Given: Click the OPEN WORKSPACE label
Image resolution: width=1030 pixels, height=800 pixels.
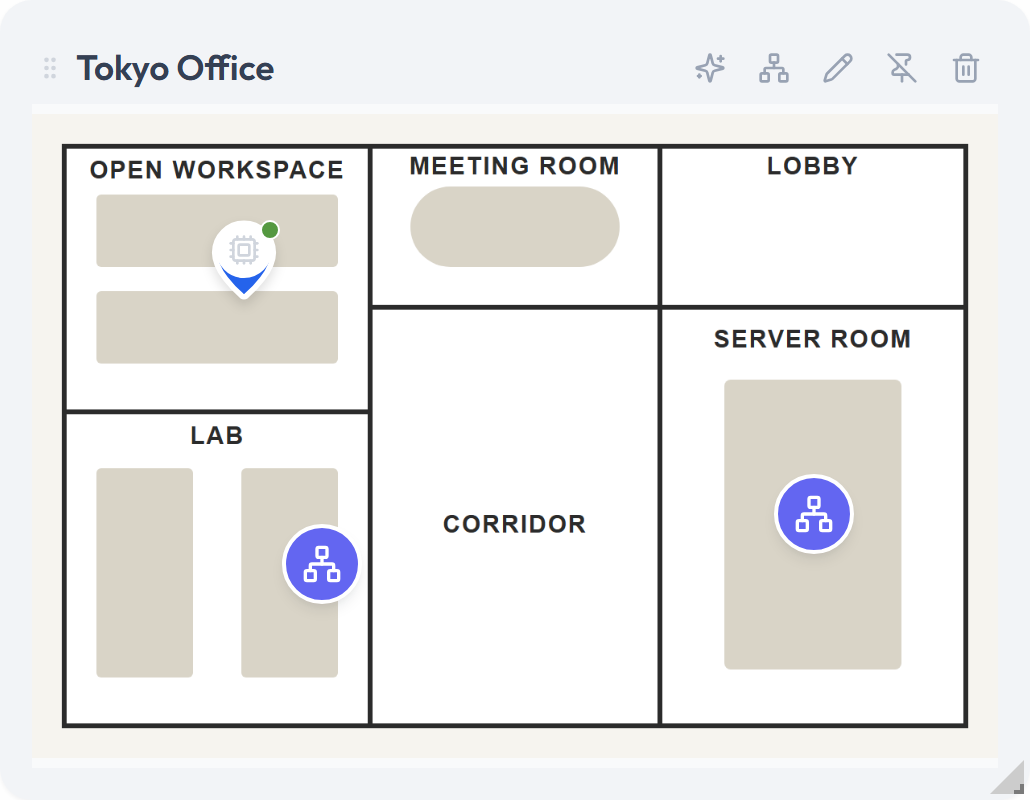Looking at the screenshot, I should tap(217, 169).
